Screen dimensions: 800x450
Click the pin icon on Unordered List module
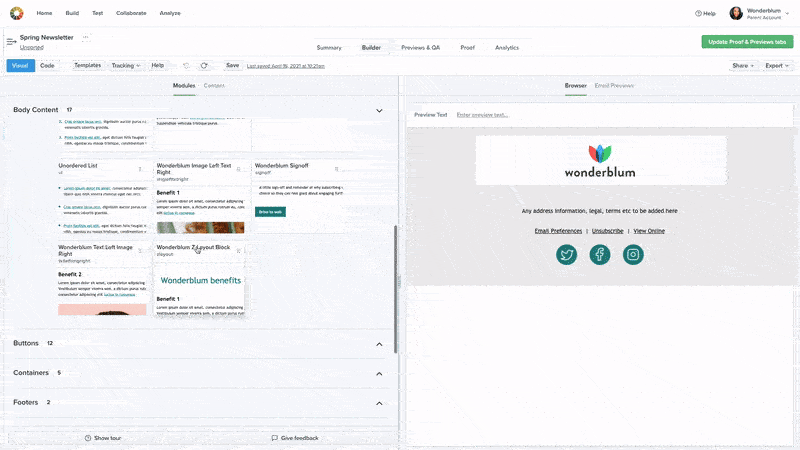point(140,169)
